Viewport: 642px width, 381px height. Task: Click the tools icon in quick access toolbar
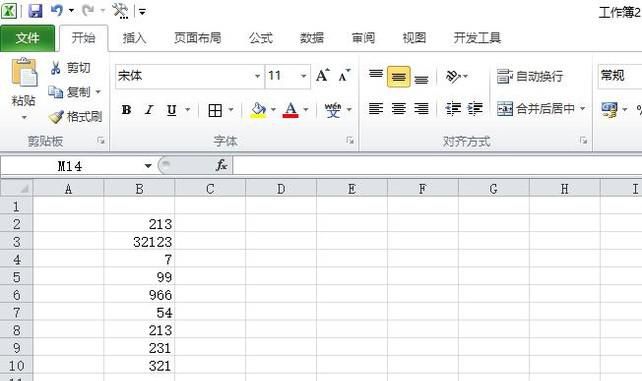click(x=120, y=11)
